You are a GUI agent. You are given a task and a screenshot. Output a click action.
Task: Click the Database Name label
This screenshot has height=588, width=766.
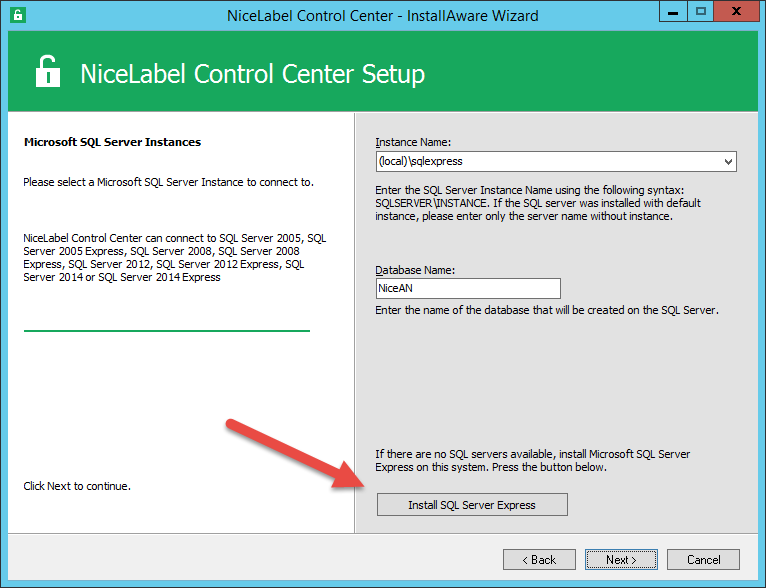415,270
